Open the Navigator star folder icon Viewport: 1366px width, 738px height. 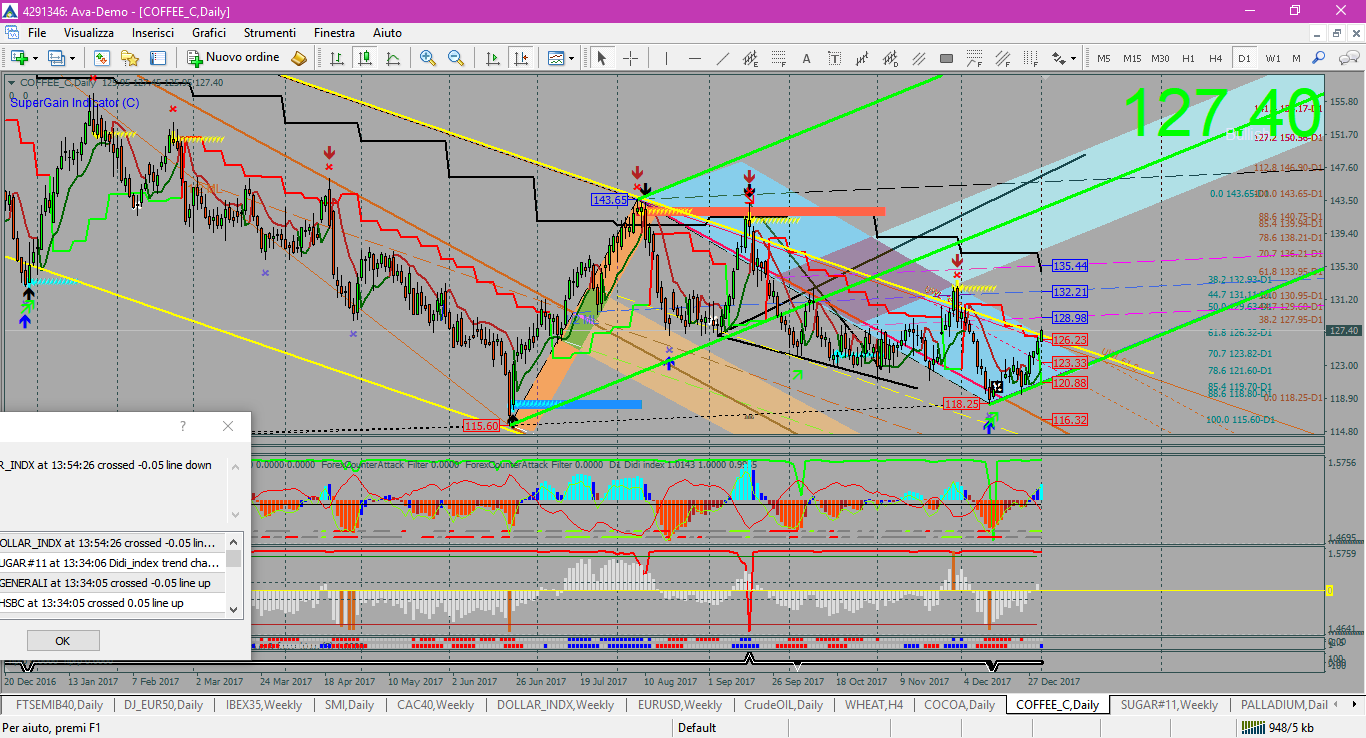(128, 58)
